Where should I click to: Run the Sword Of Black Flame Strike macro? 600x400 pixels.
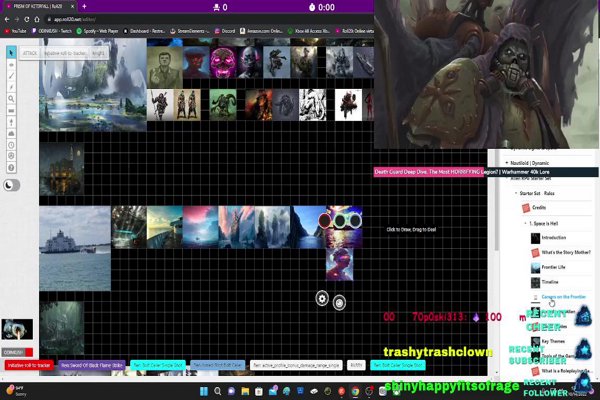(92, 365)
